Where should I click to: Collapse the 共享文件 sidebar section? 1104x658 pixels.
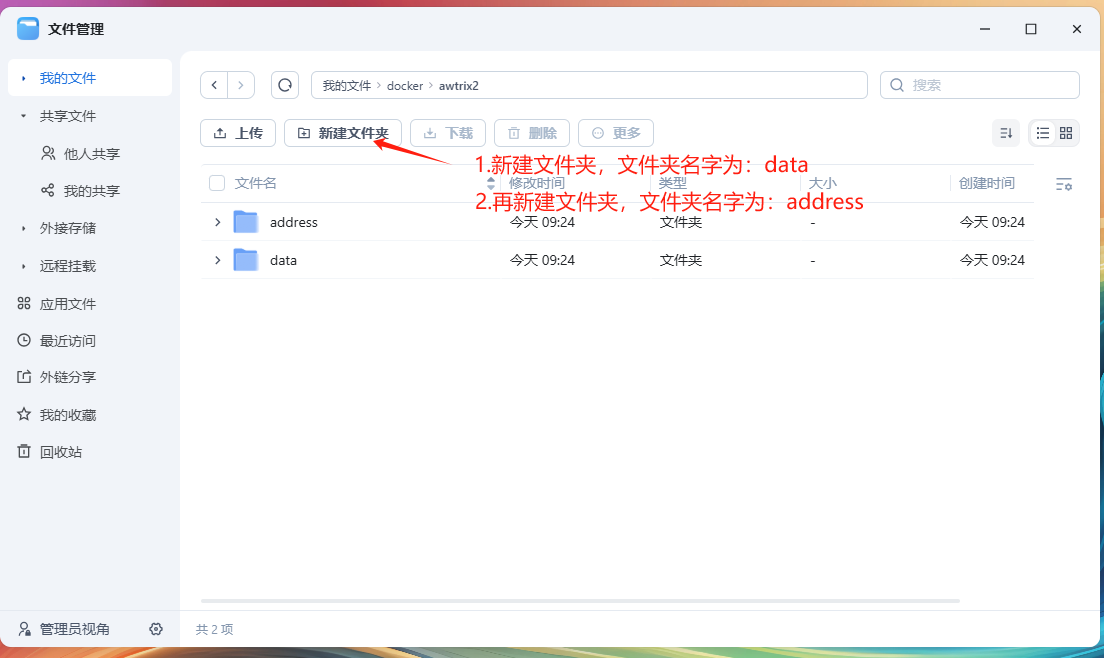[x=24, y=116]
